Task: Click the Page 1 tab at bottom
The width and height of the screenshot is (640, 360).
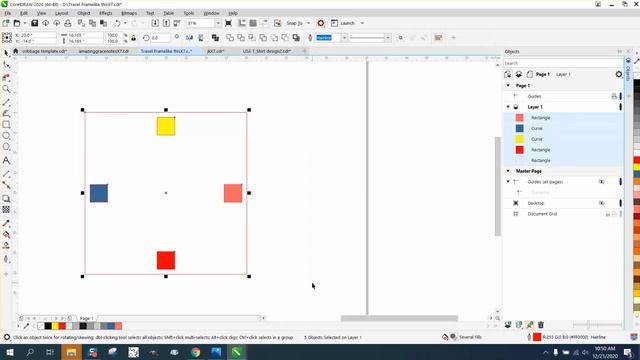Action: pos(87,318)
